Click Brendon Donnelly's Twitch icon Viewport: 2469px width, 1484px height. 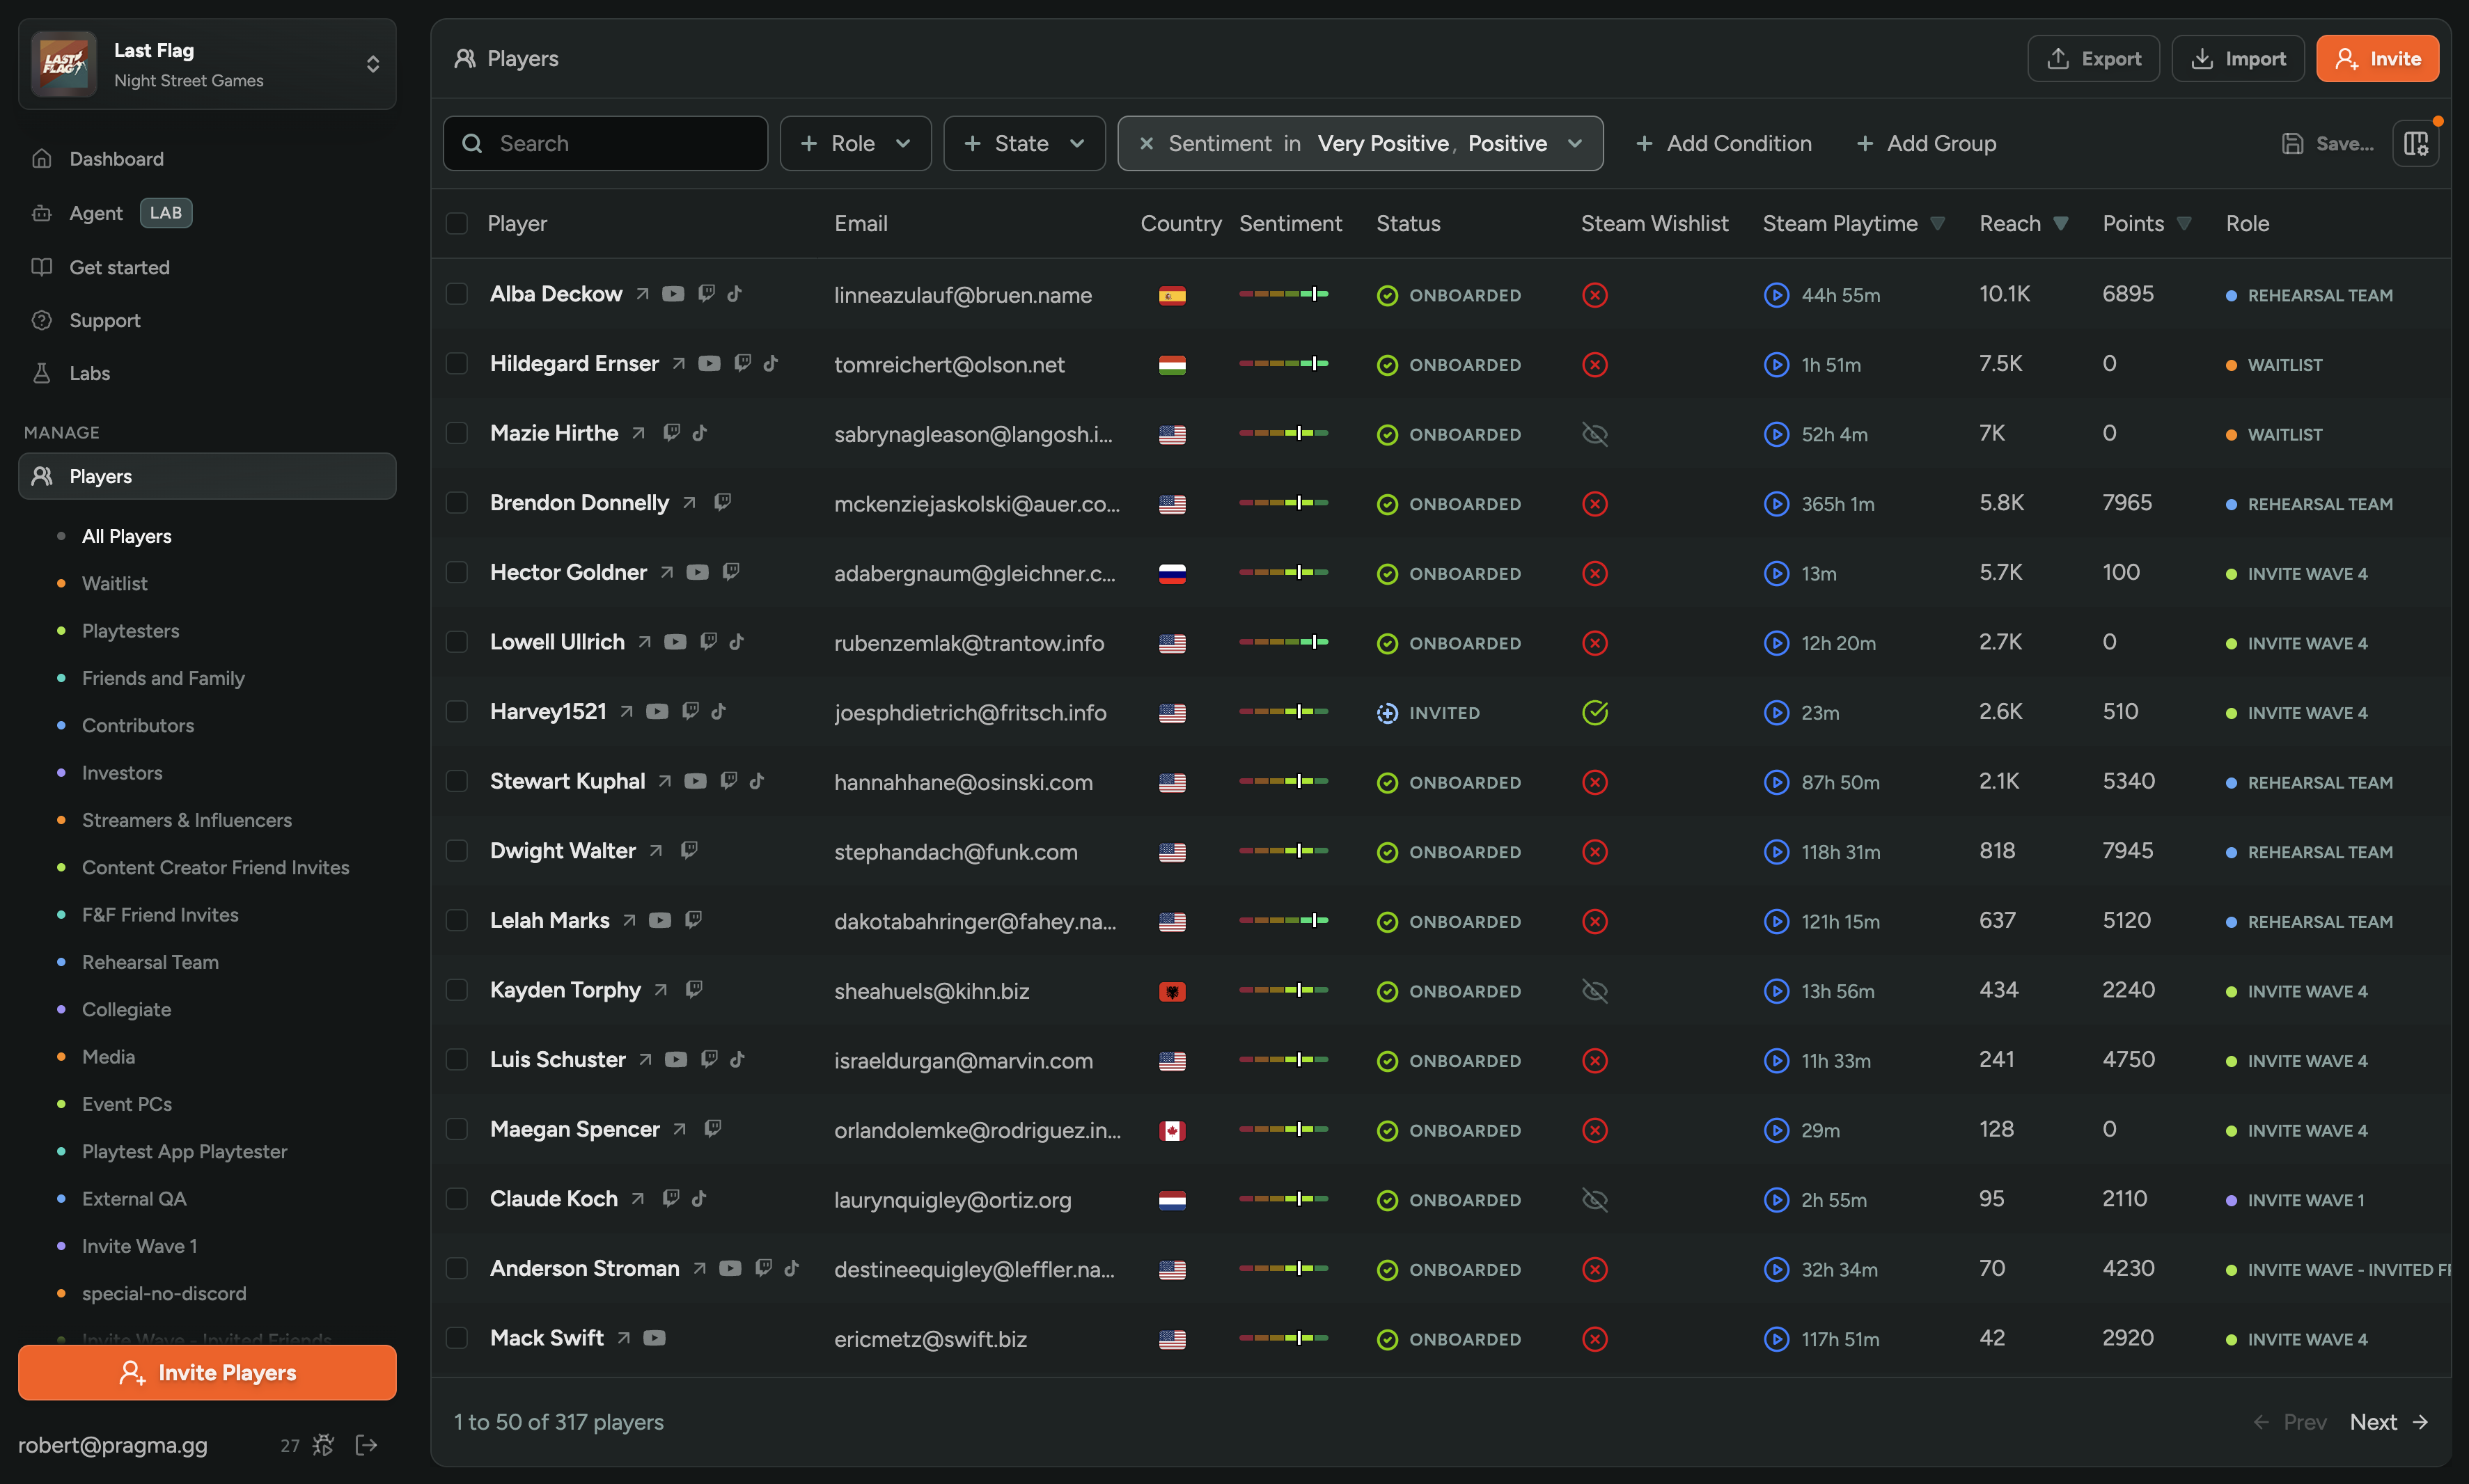click(722, 502)
